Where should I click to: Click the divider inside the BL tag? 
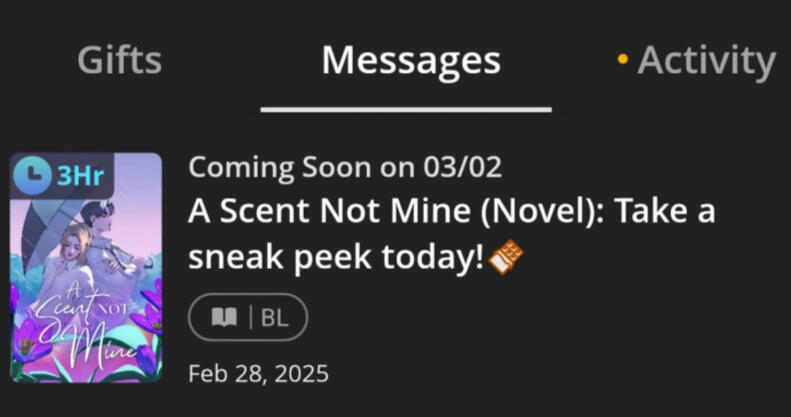click(251, 318)
